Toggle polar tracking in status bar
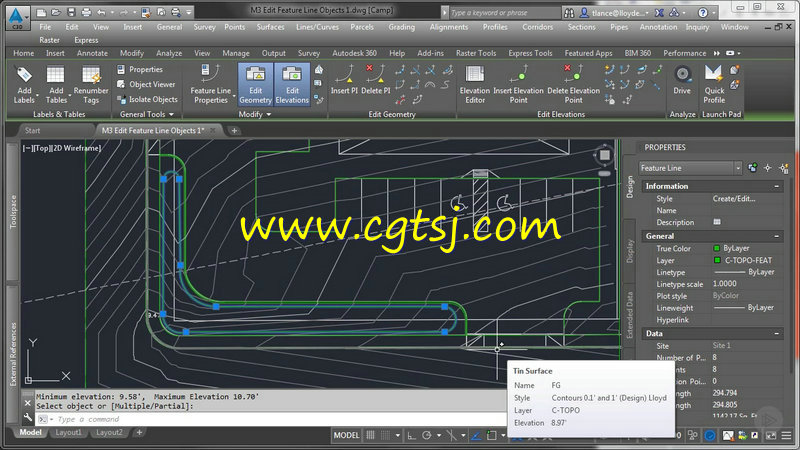The width and height of the screenshot is (800, 450). tap(427, 435)
